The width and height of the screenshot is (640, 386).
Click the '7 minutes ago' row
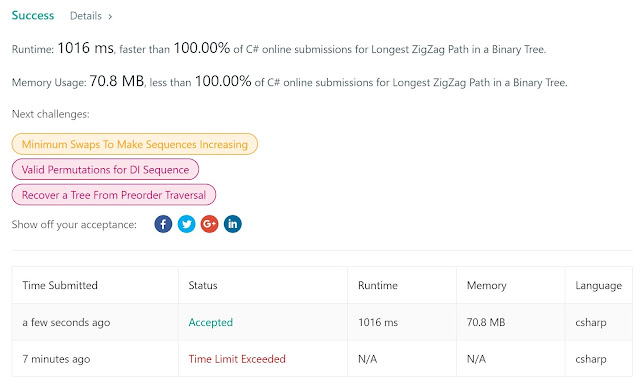tap(322, 359)
